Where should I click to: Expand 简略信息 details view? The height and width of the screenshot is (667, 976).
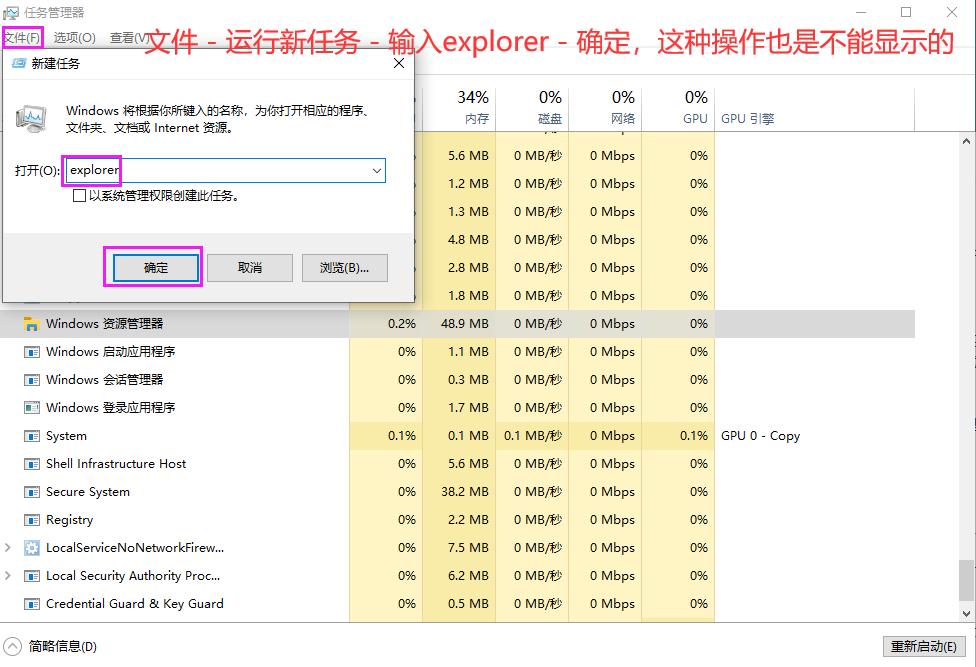[x=11, y=646]
